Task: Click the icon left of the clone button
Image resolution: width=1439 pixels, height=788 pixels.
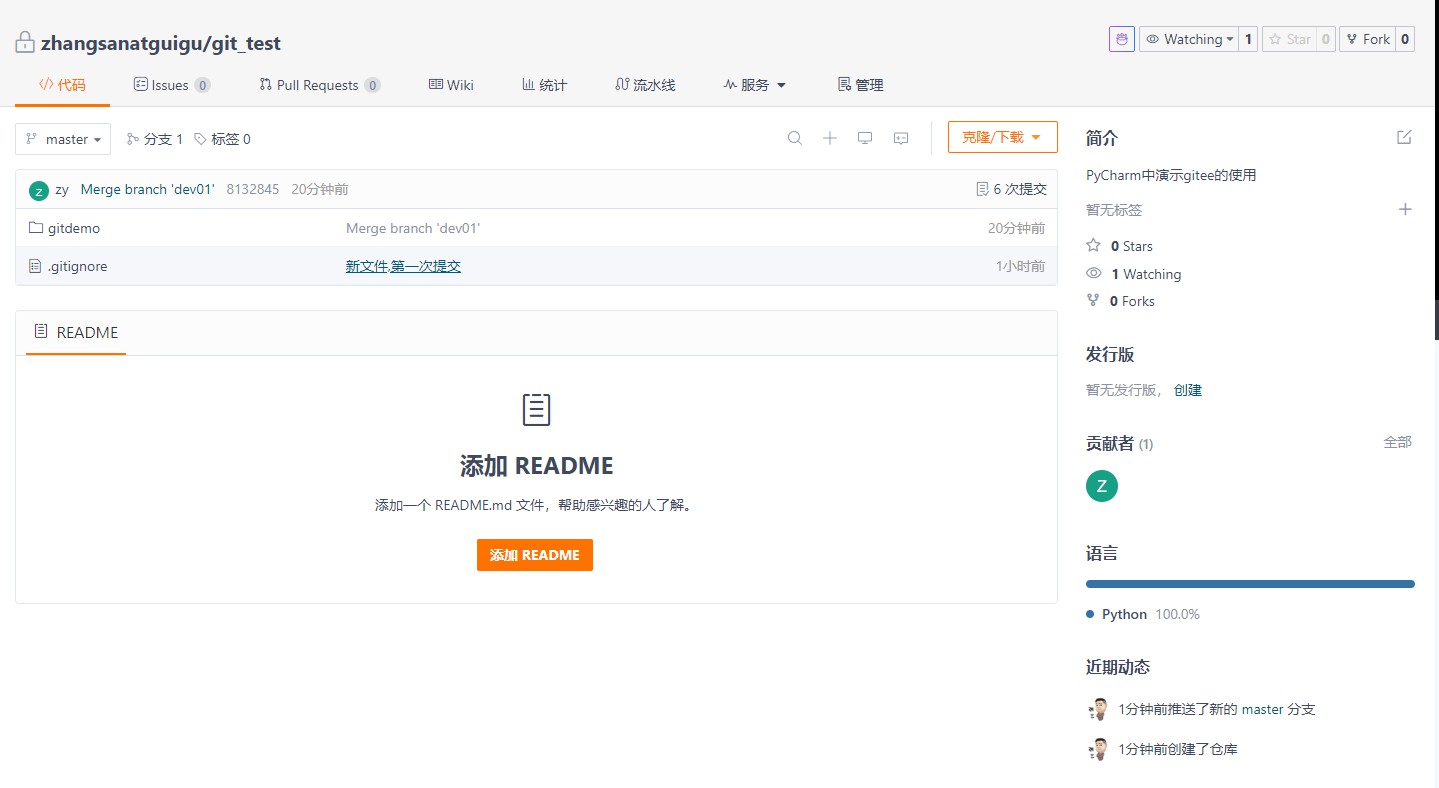Action: pyautogui.click(x=901, y=138)
